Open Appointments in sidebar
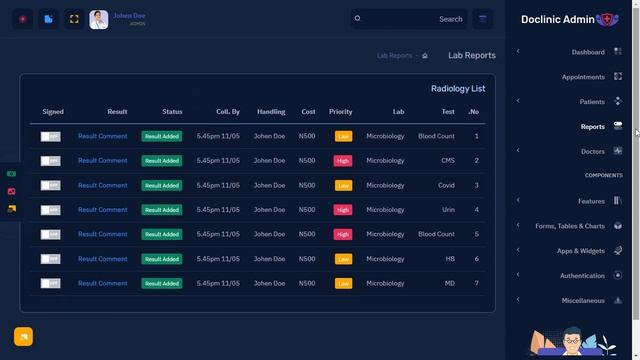The width and height of the screenshot is (640, 360). pyautogui.click(x=583, y=77)
